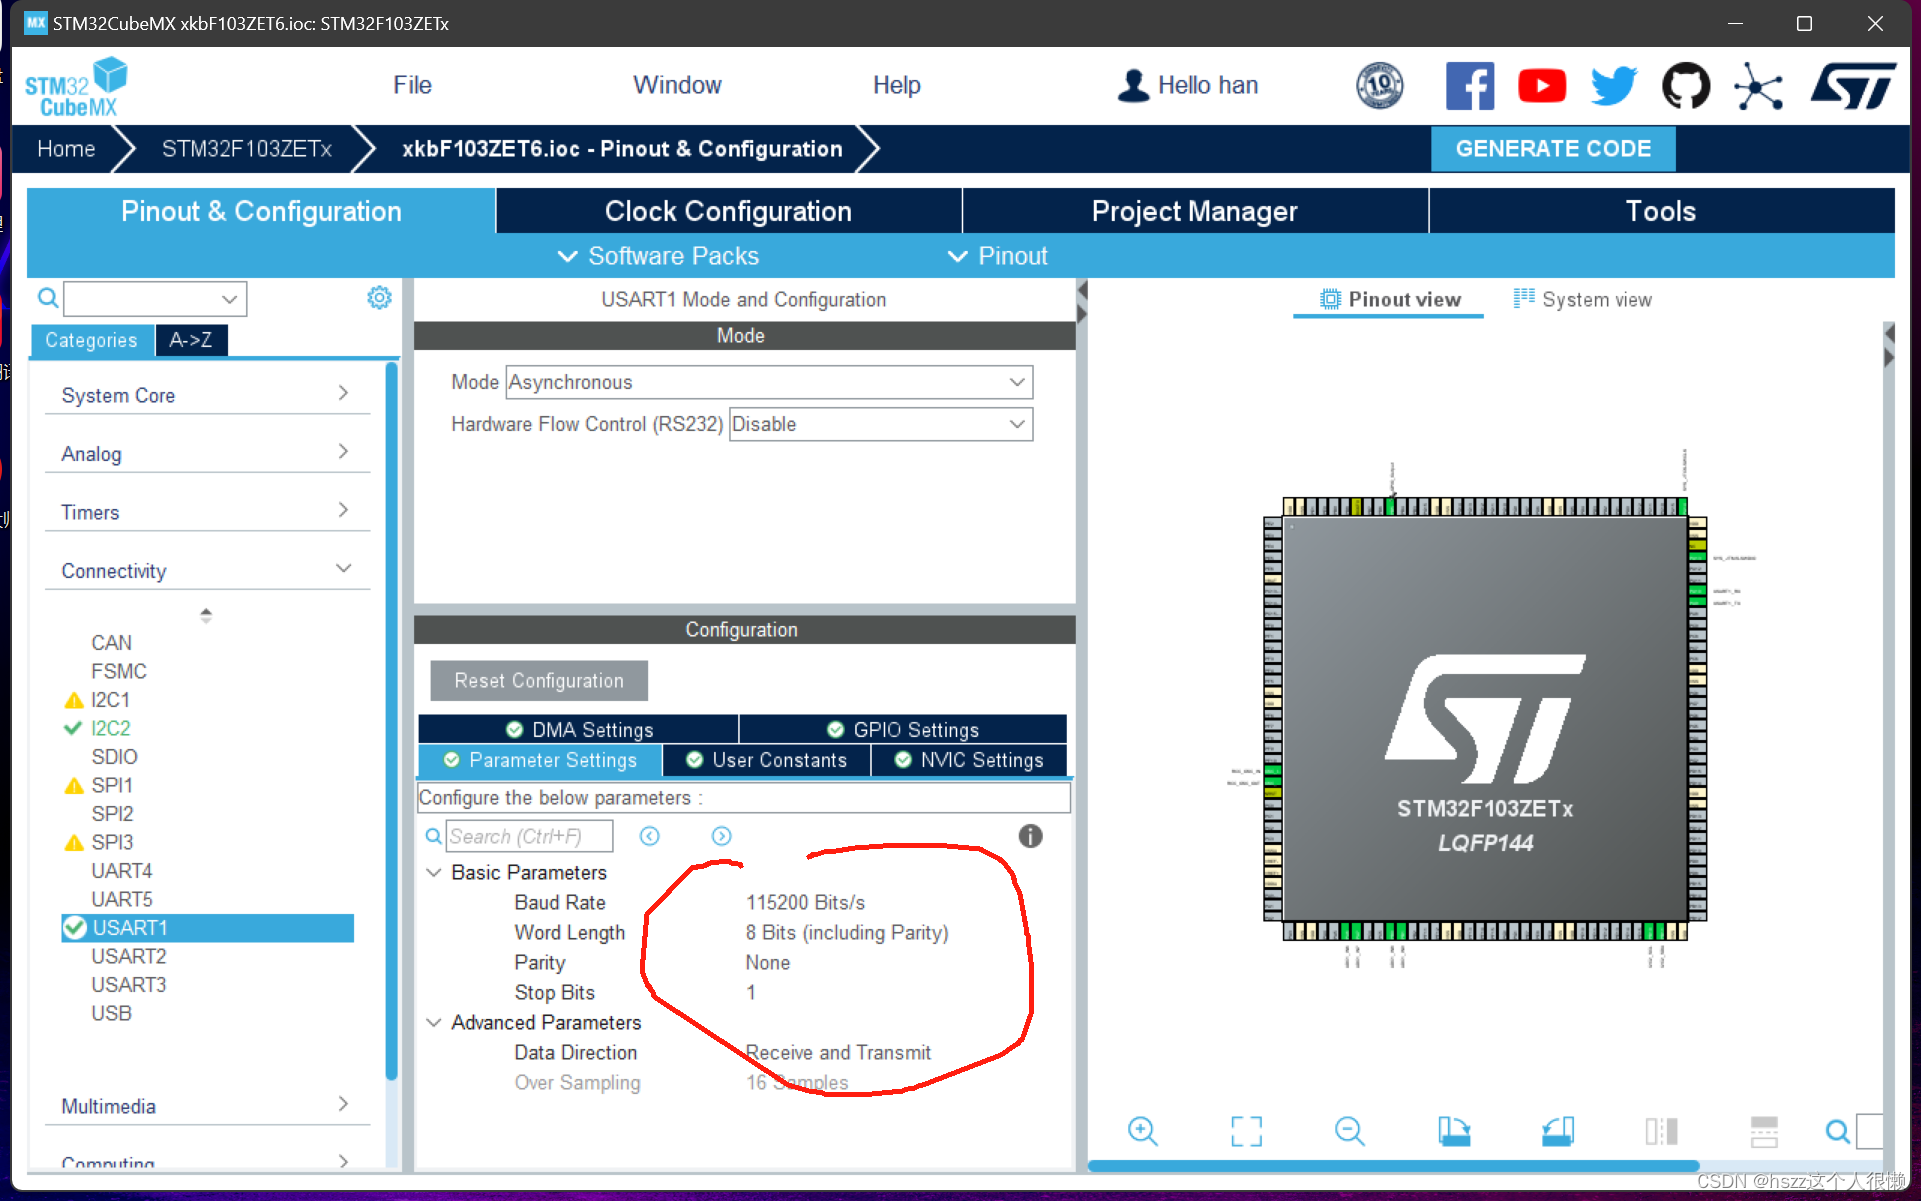The width and height of the screenshot is (1921, 1201).
Task: Open the Mode Asynchronous dropdown
Action: point(768,382)
